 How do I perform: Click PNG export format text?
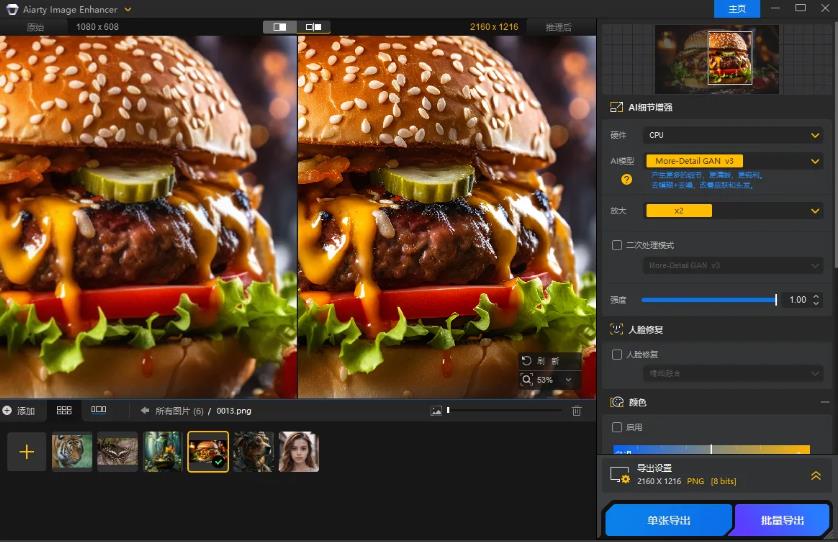pos(695,481)
